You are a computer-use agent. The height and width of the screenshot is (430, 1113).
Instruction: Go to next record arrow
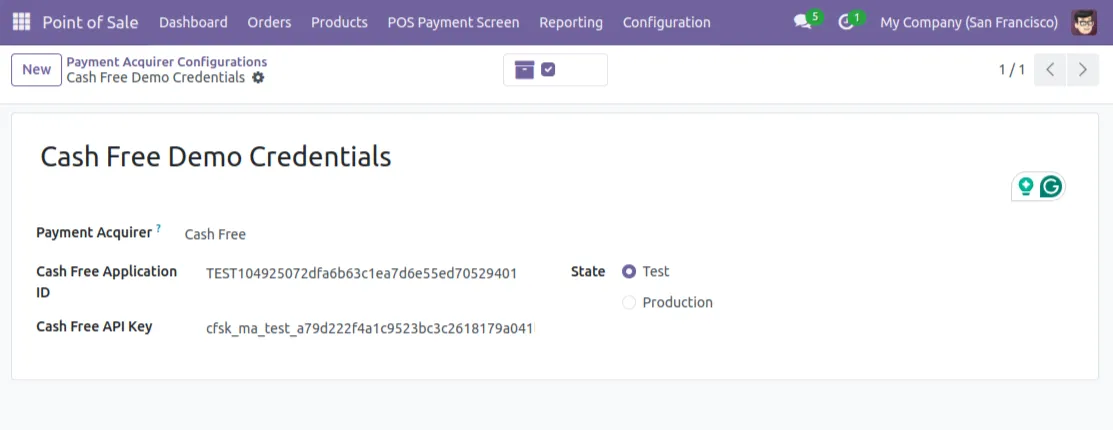1082,70
